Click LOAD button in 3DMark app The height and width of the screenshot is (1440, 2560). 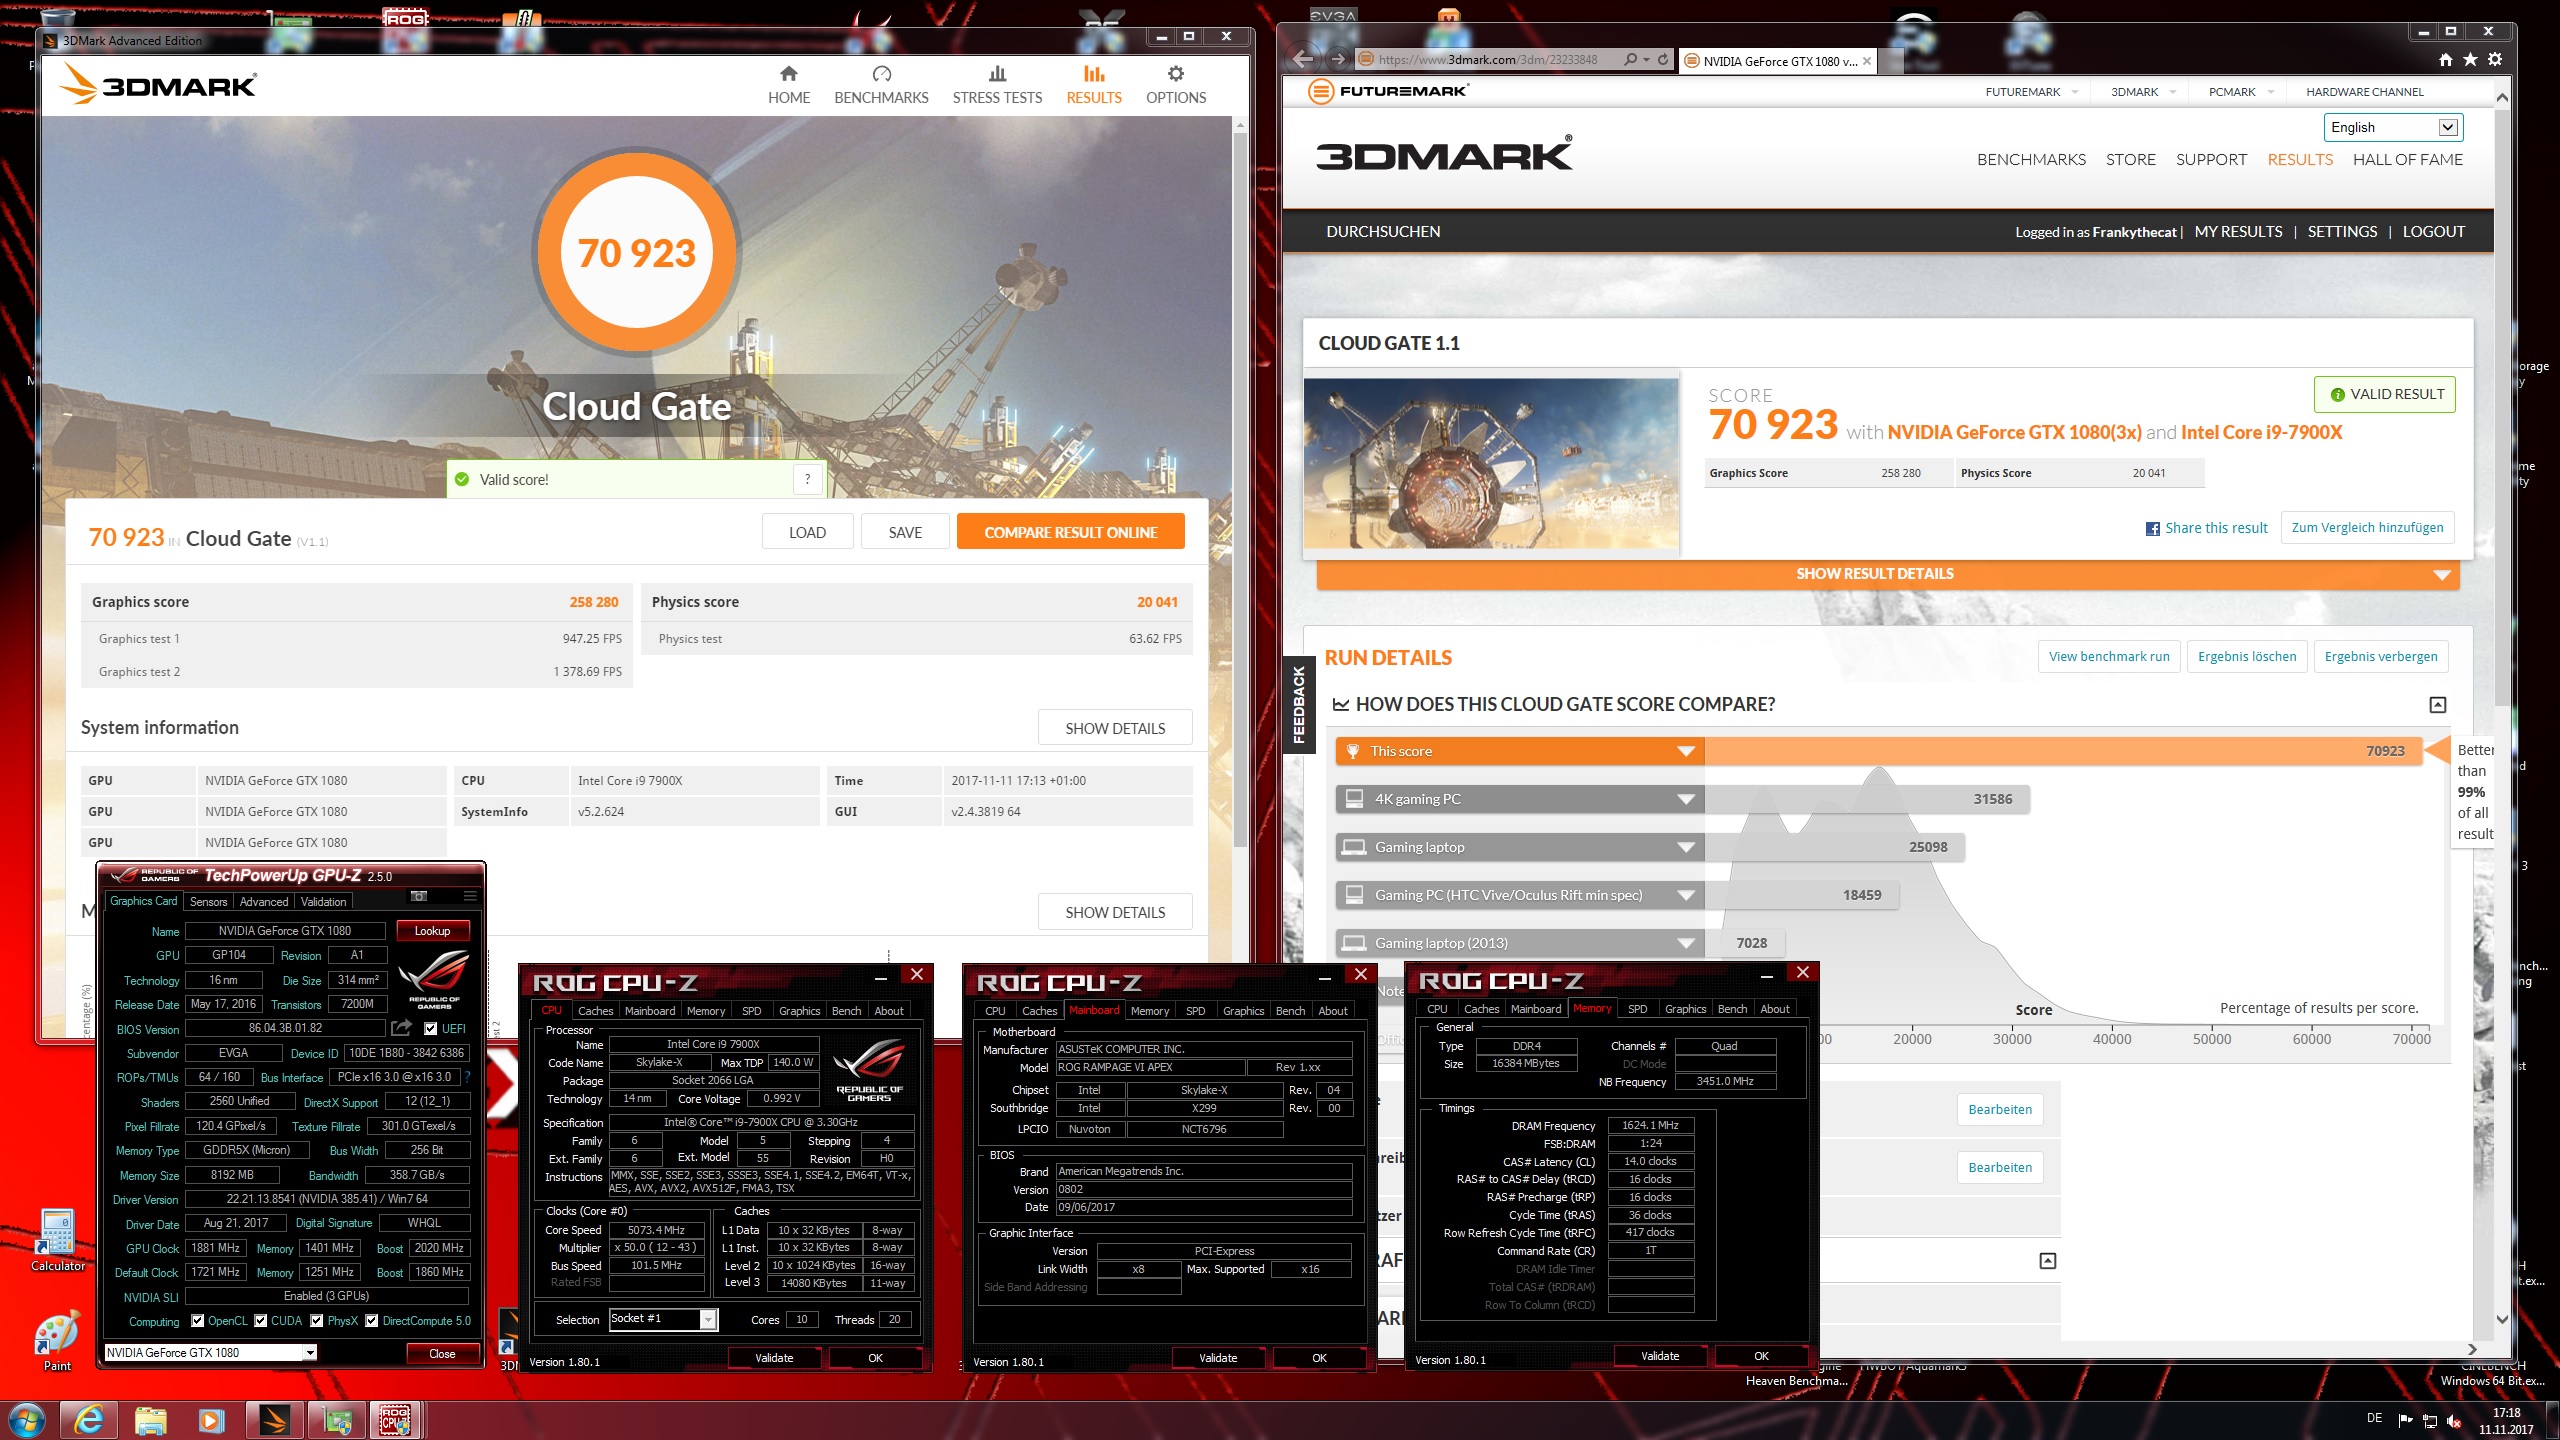(x=807, y=532)
